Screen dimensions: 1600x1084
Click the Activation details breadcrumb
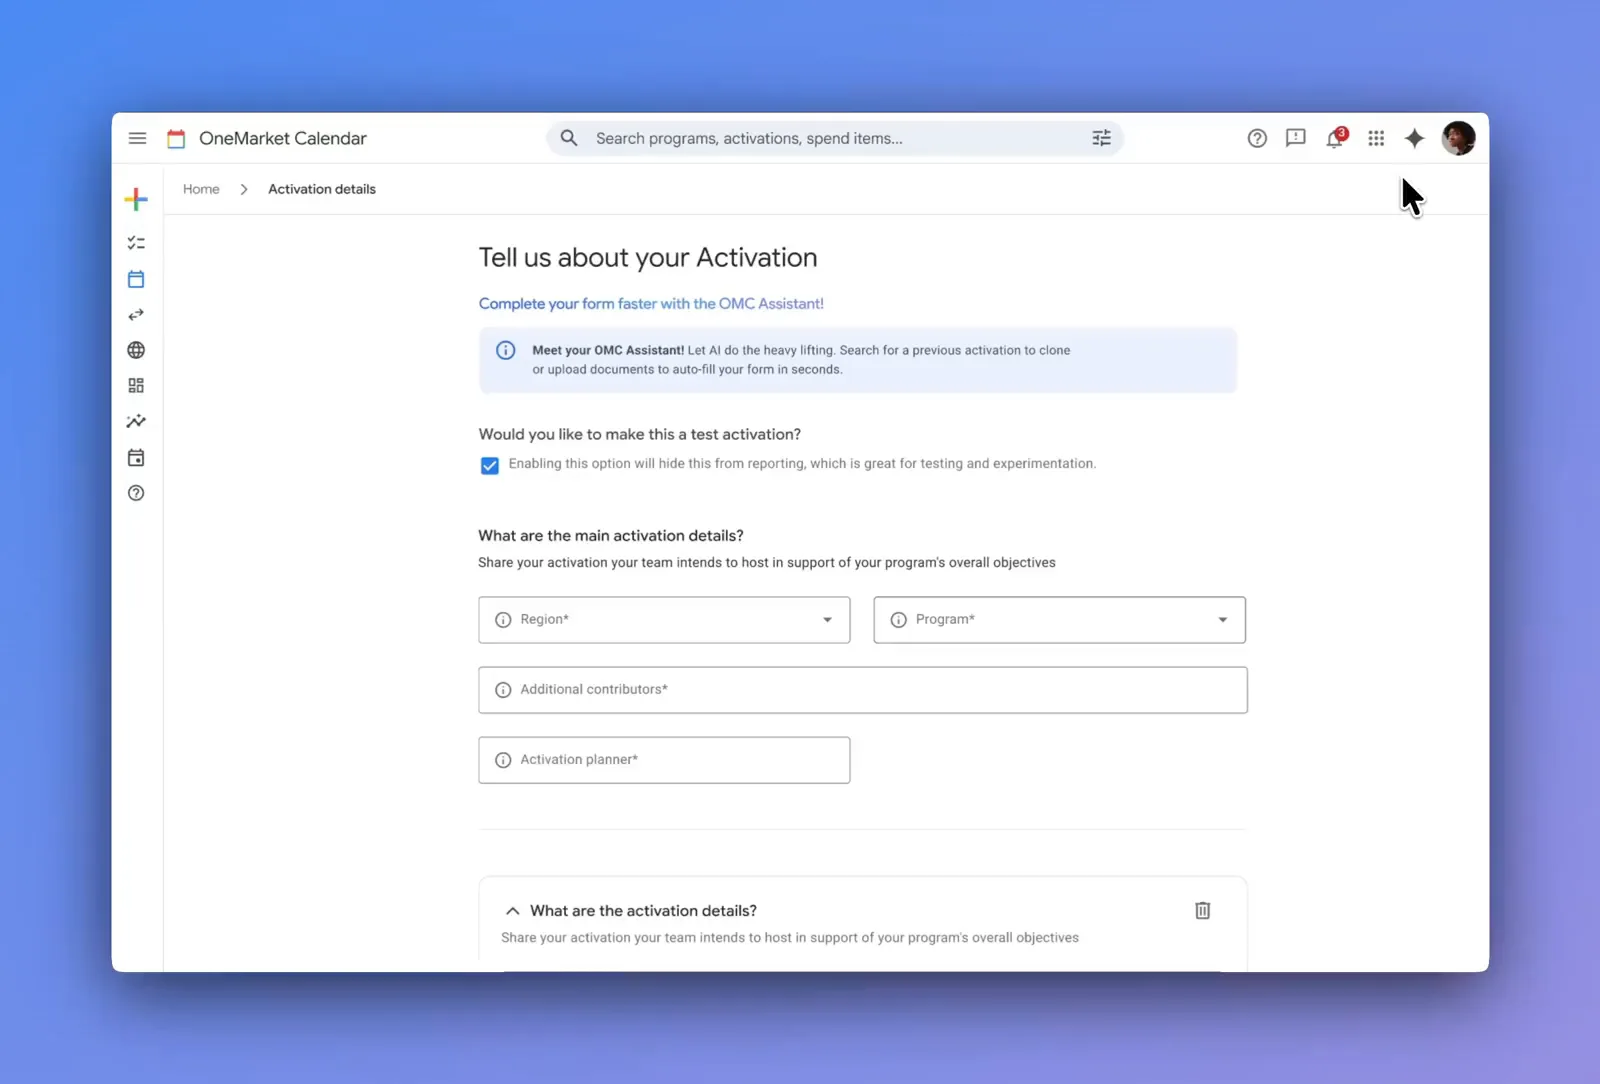point(322,189)
